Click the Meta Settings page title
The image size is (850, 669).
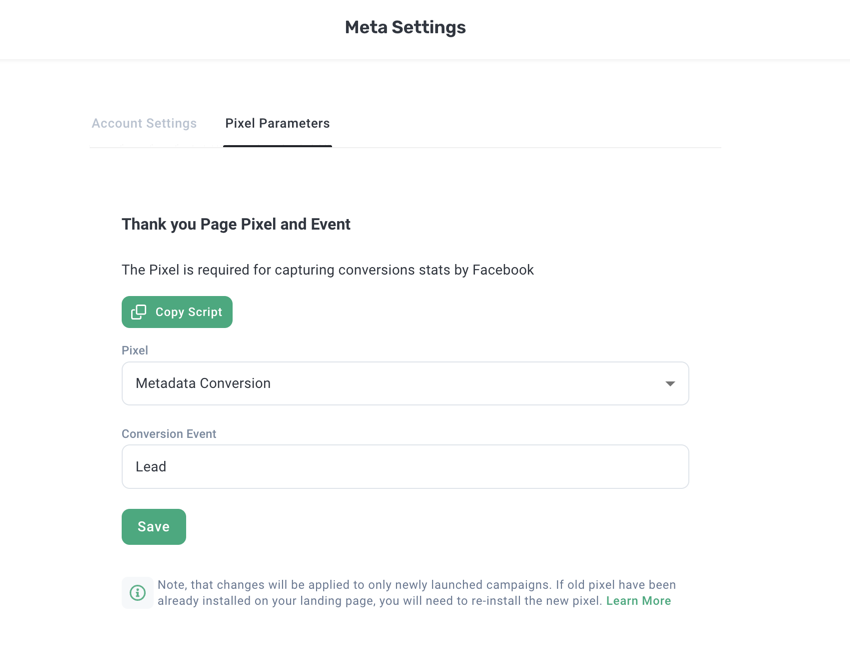coord(405,28)
